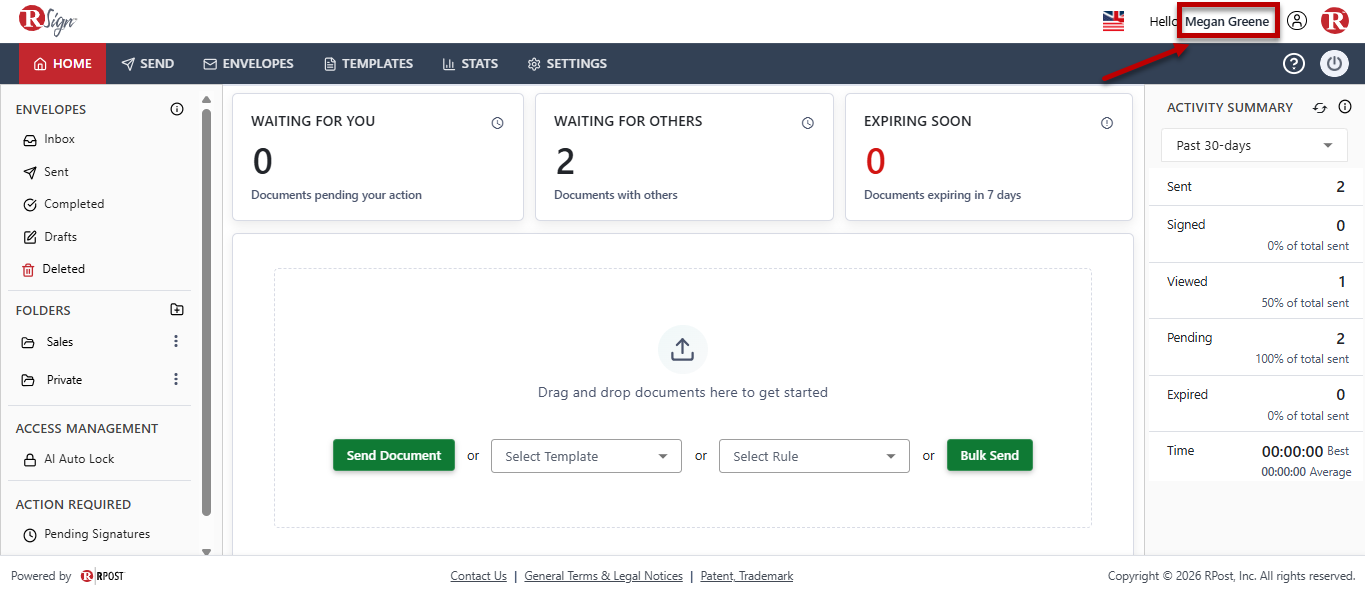The height and width of the screenshot is (592, 1365).
Task: Click the Send Document button
Action: pyautogui.click(x=394, y=455)
